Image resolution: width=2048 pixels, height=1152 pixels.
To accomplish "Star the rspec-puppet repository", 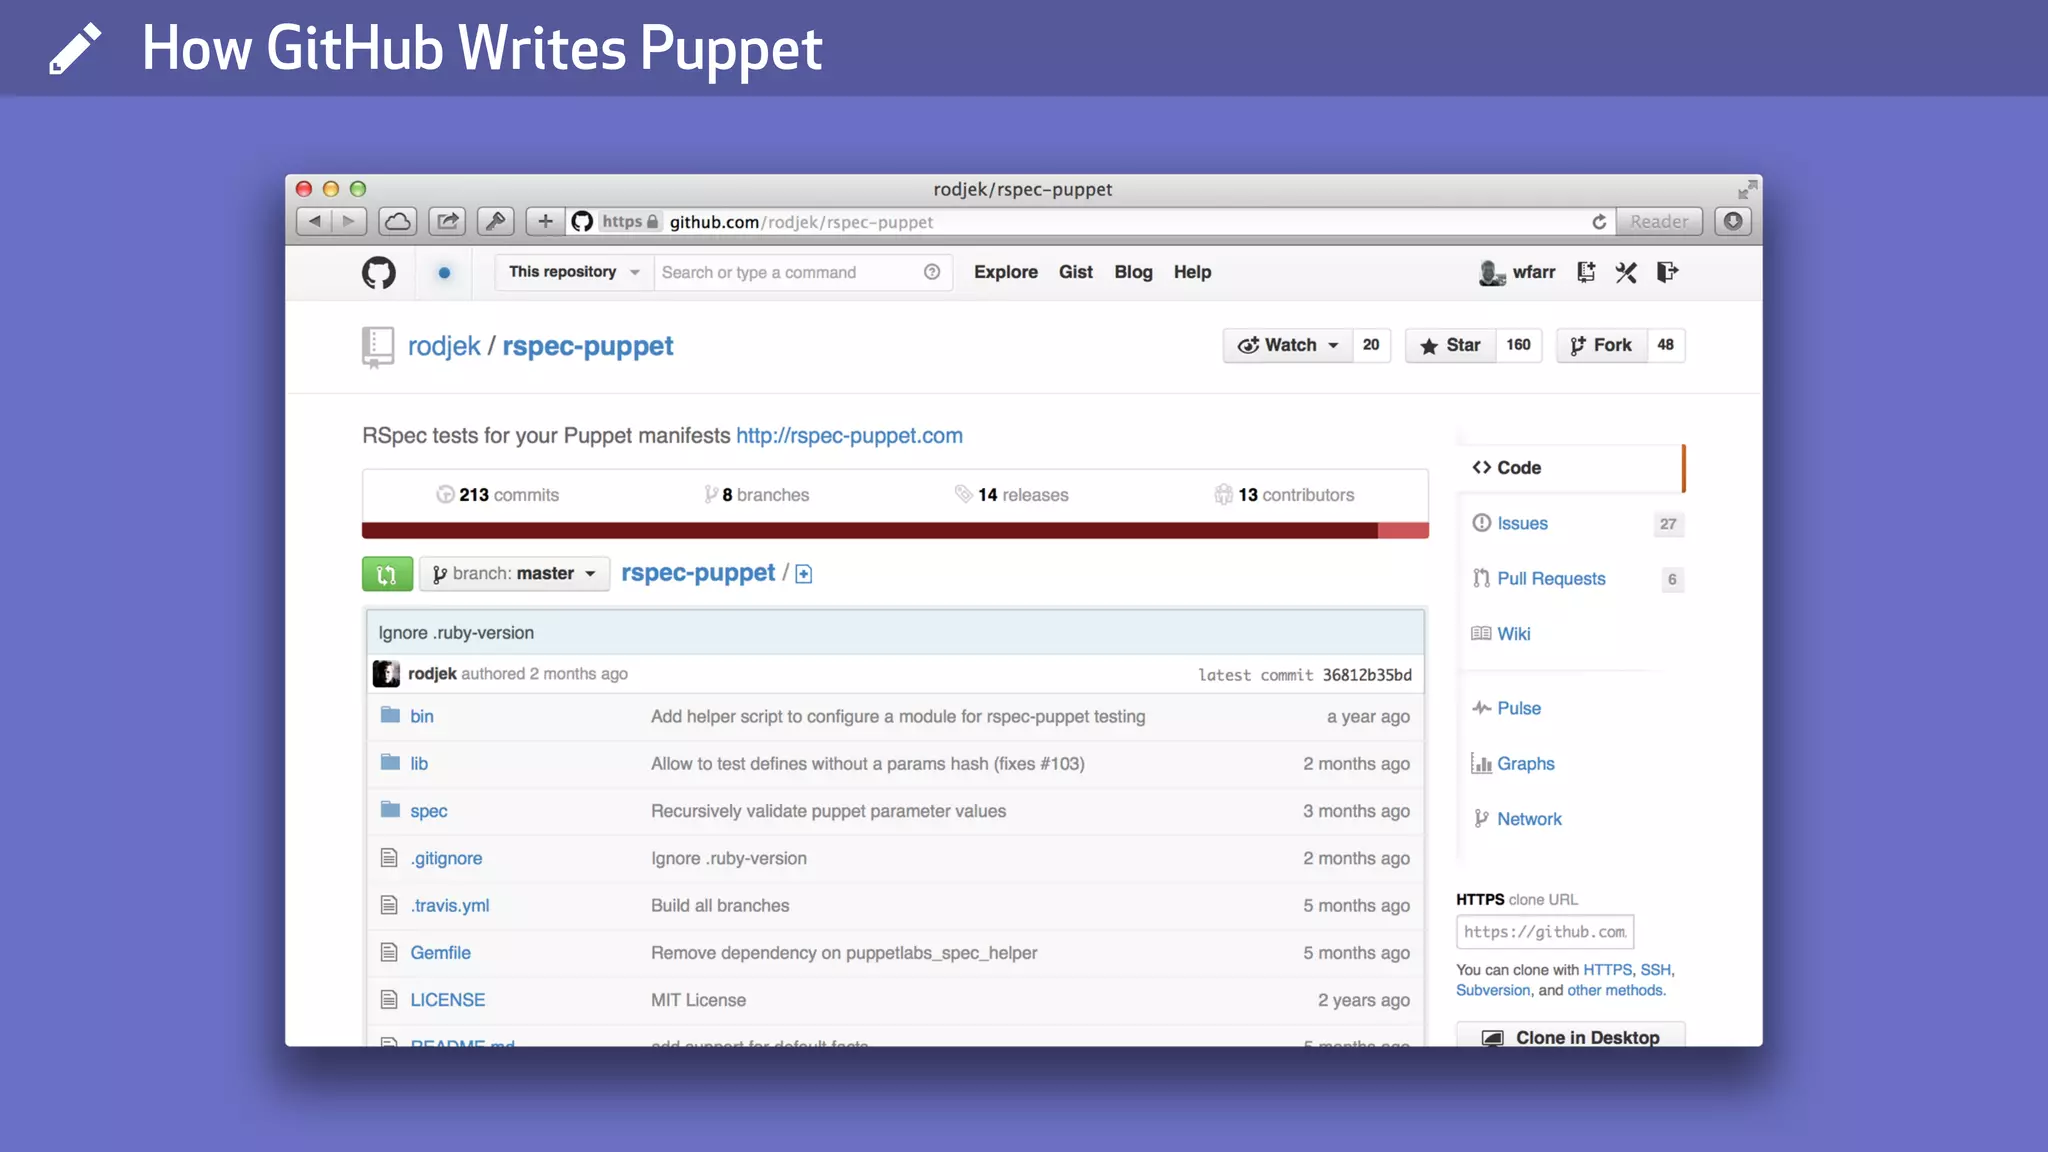I will click(x=1450, y=345).
